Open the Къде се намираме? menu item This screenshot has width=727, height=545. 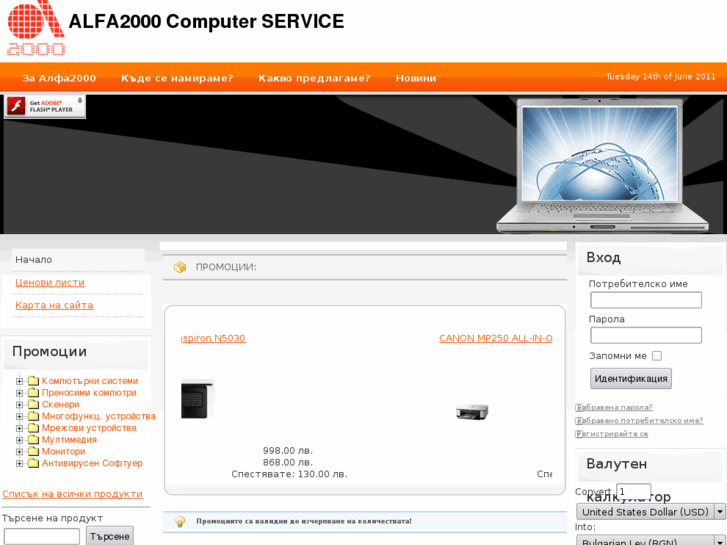(x=177, y=78)
